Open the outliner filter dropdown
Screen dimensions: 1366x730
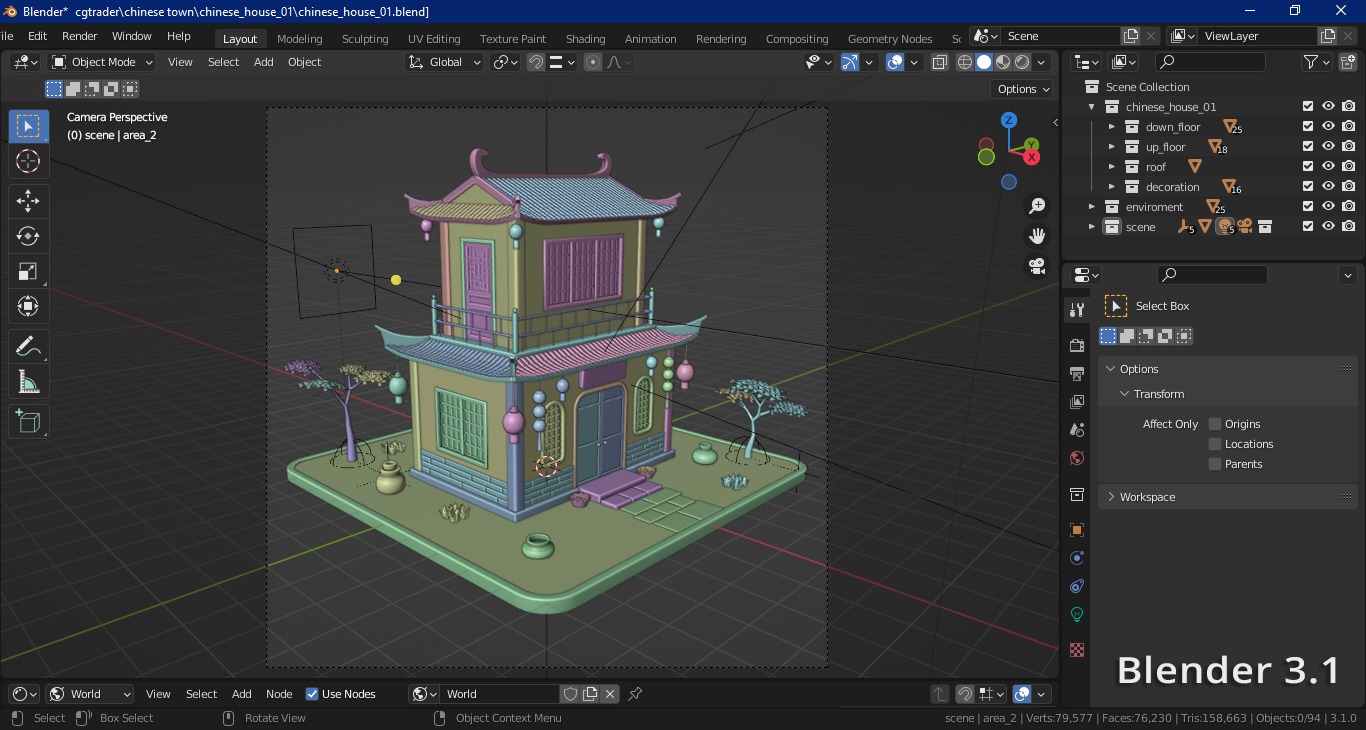1317,62
